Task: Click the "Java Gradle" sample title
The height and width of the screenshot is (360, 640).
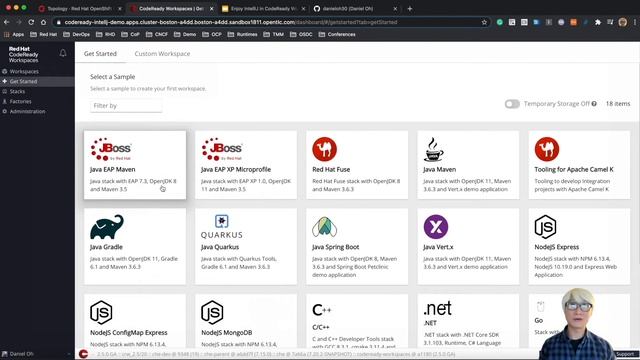Action: (106, 247)
